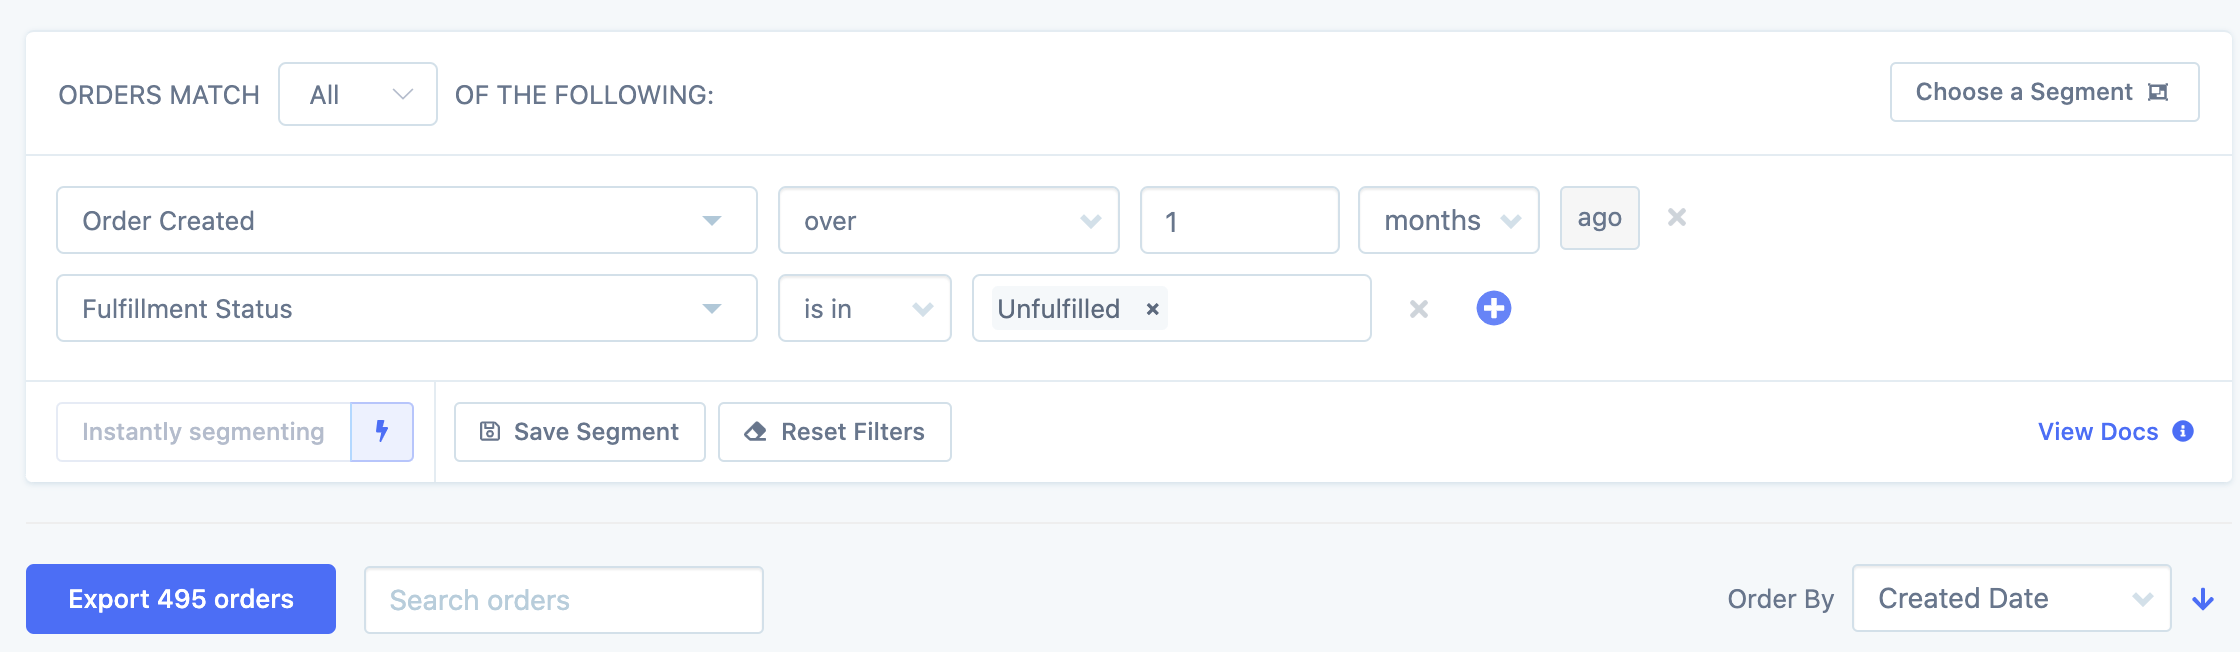Remove the Unfulfilled tag via its x
This screenshot has width=2240, height=652.
click(x=1151, y=309)
